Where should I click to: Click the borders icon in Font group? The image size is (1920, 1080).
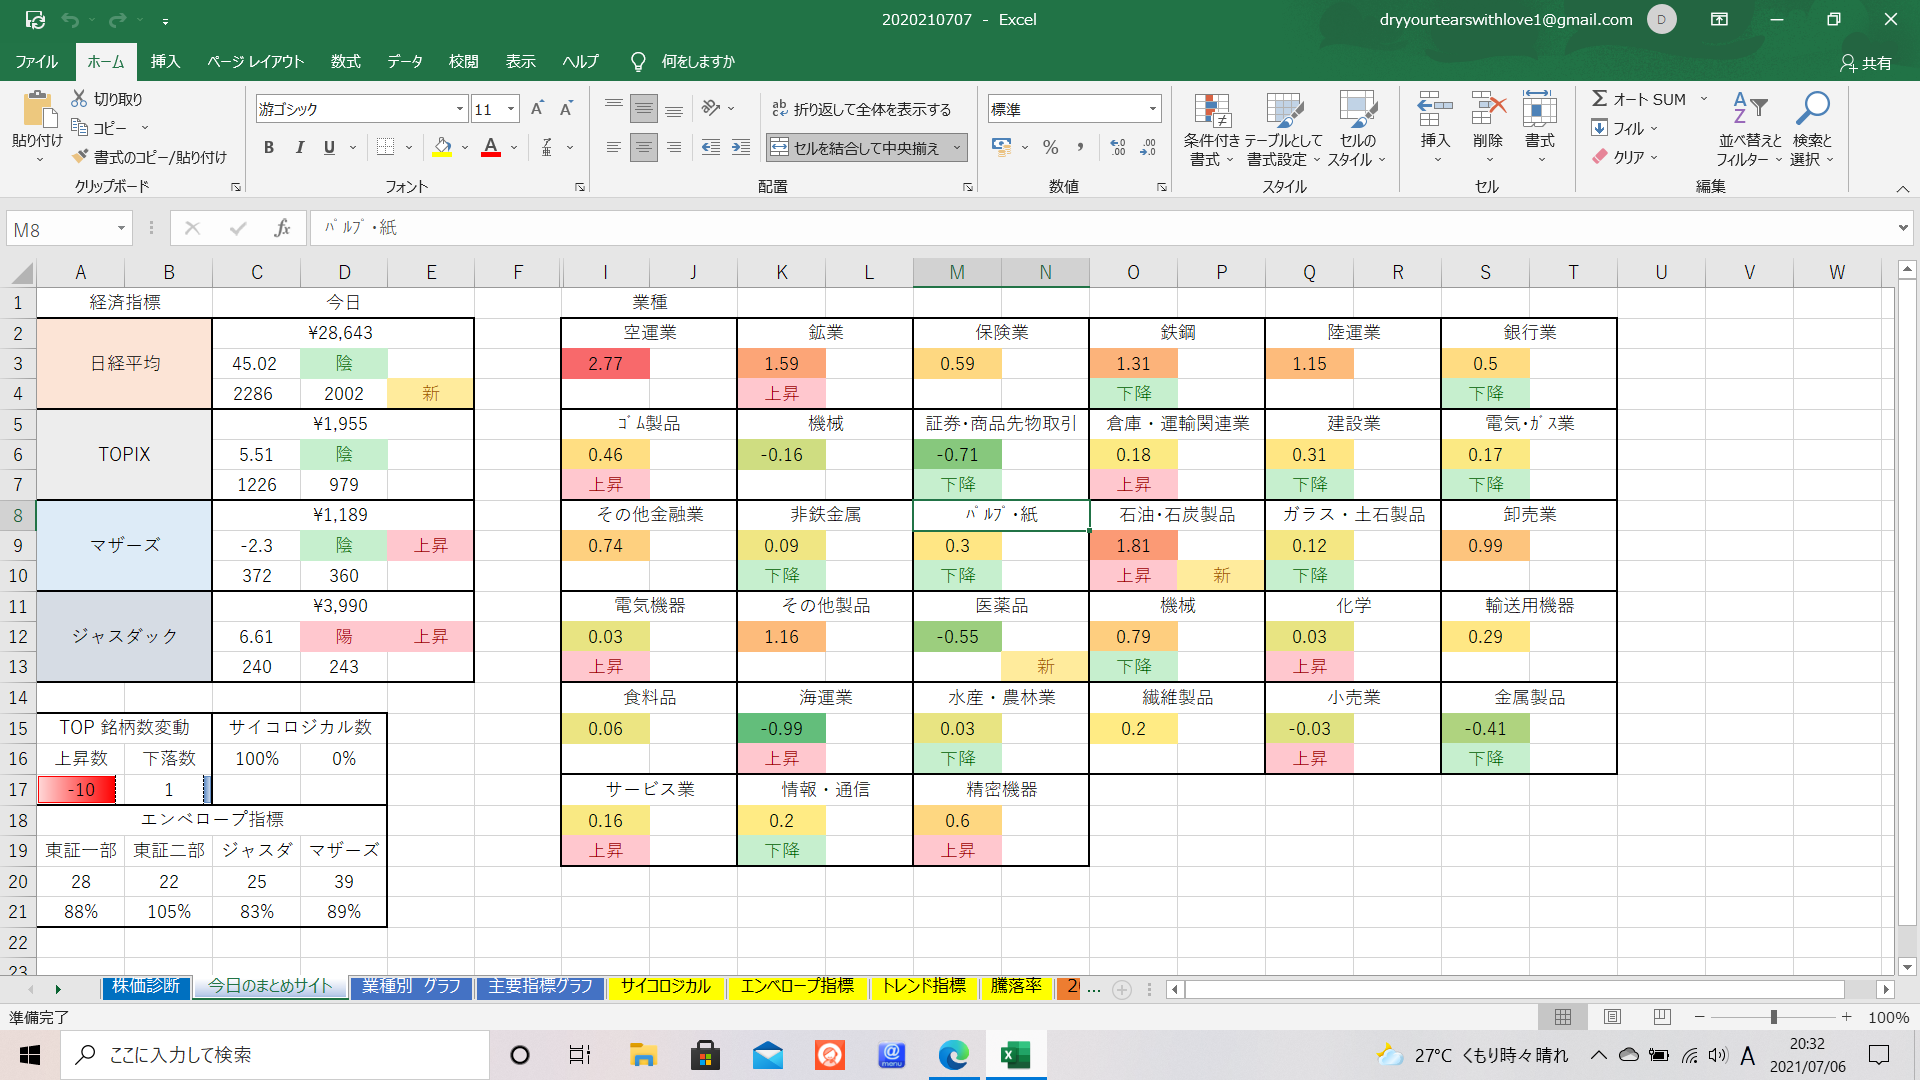385,148
